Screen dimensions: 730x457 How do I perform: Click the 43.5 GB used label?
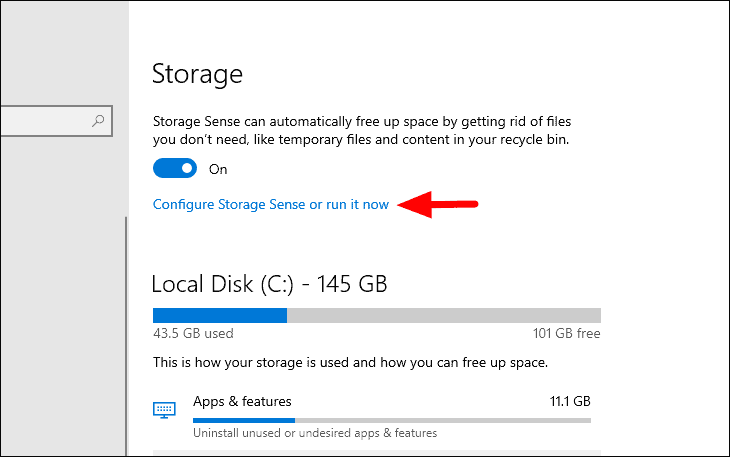(193, 334)
